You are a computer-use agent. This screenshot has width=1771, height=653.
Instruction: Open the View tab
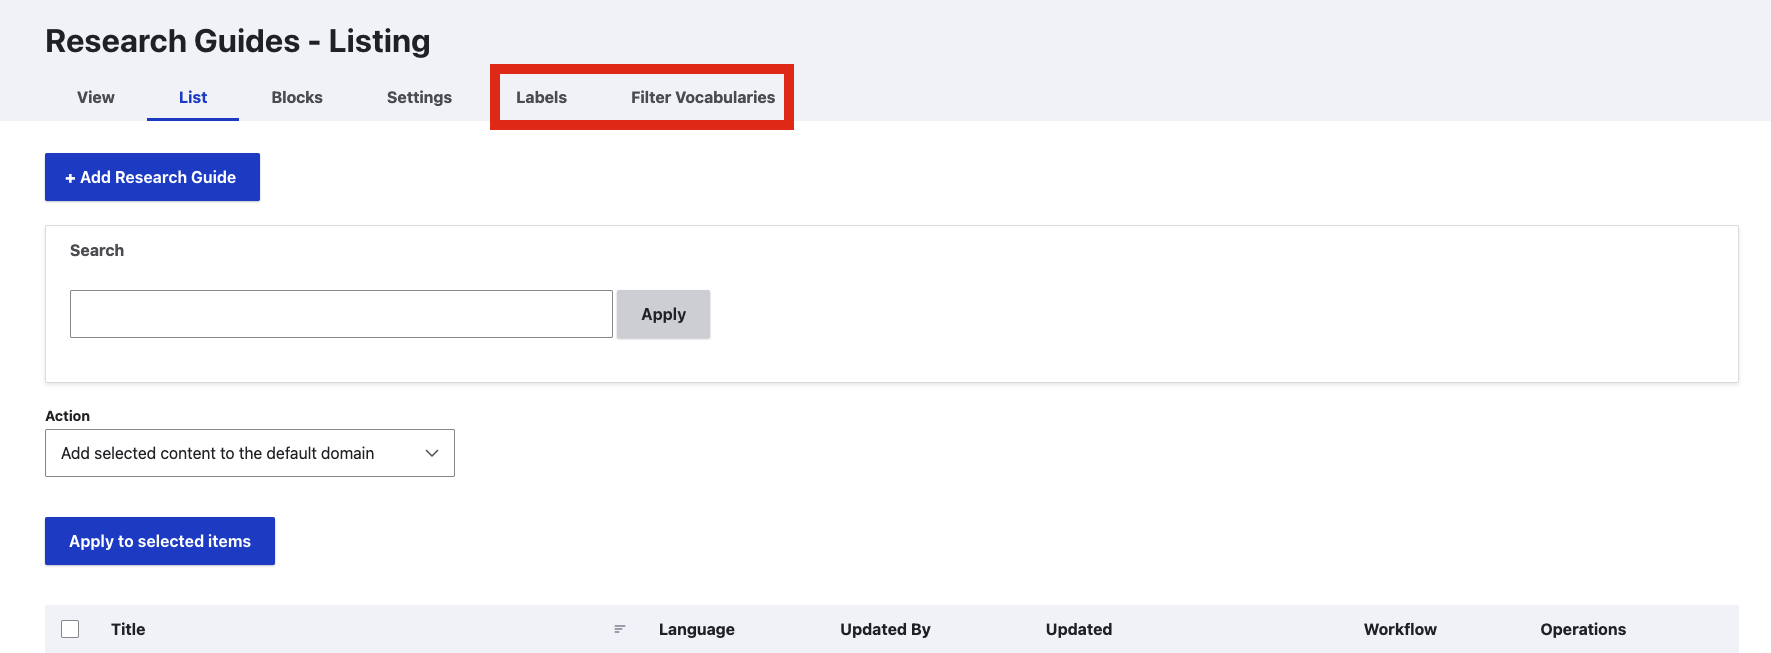[96, 97]
